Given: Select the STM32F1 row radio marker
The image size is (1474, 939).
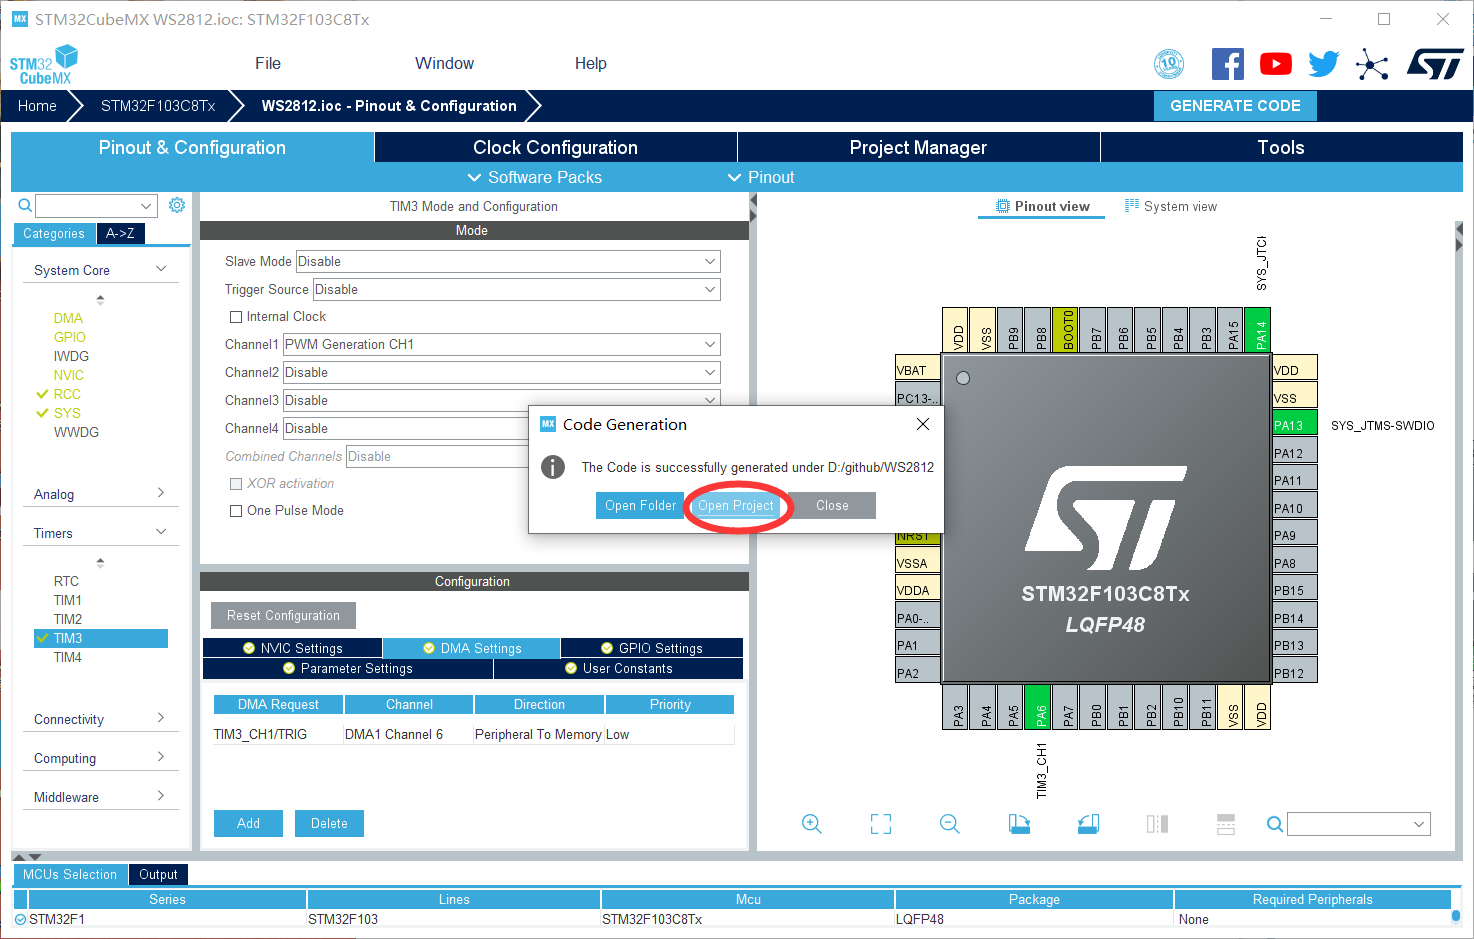Looking at the screenshot, I should coord(20,919).
